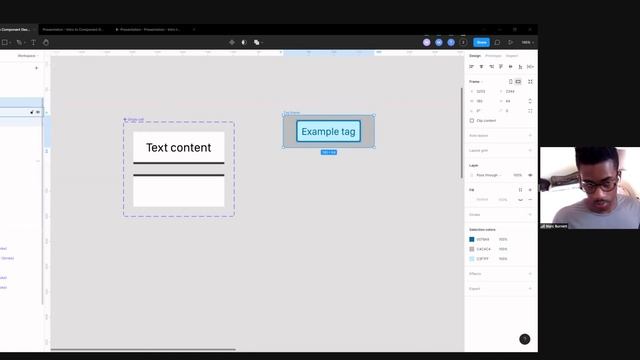This screenshot has height=360, width=640.
Task: Click the light blue selection color swatch
Action: (x=472, y=259)
